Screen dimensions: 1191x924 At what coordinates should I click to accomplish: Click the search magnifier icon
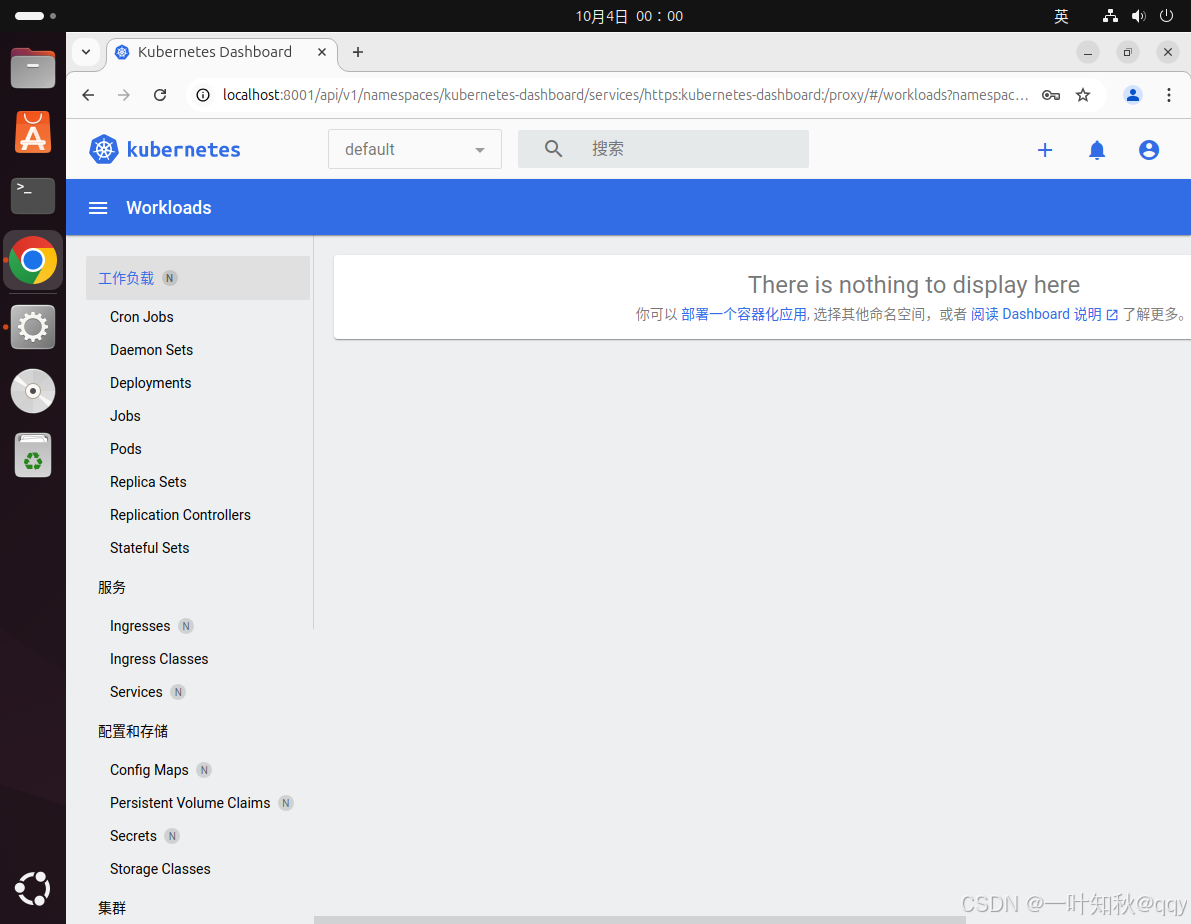coord(554,149)
